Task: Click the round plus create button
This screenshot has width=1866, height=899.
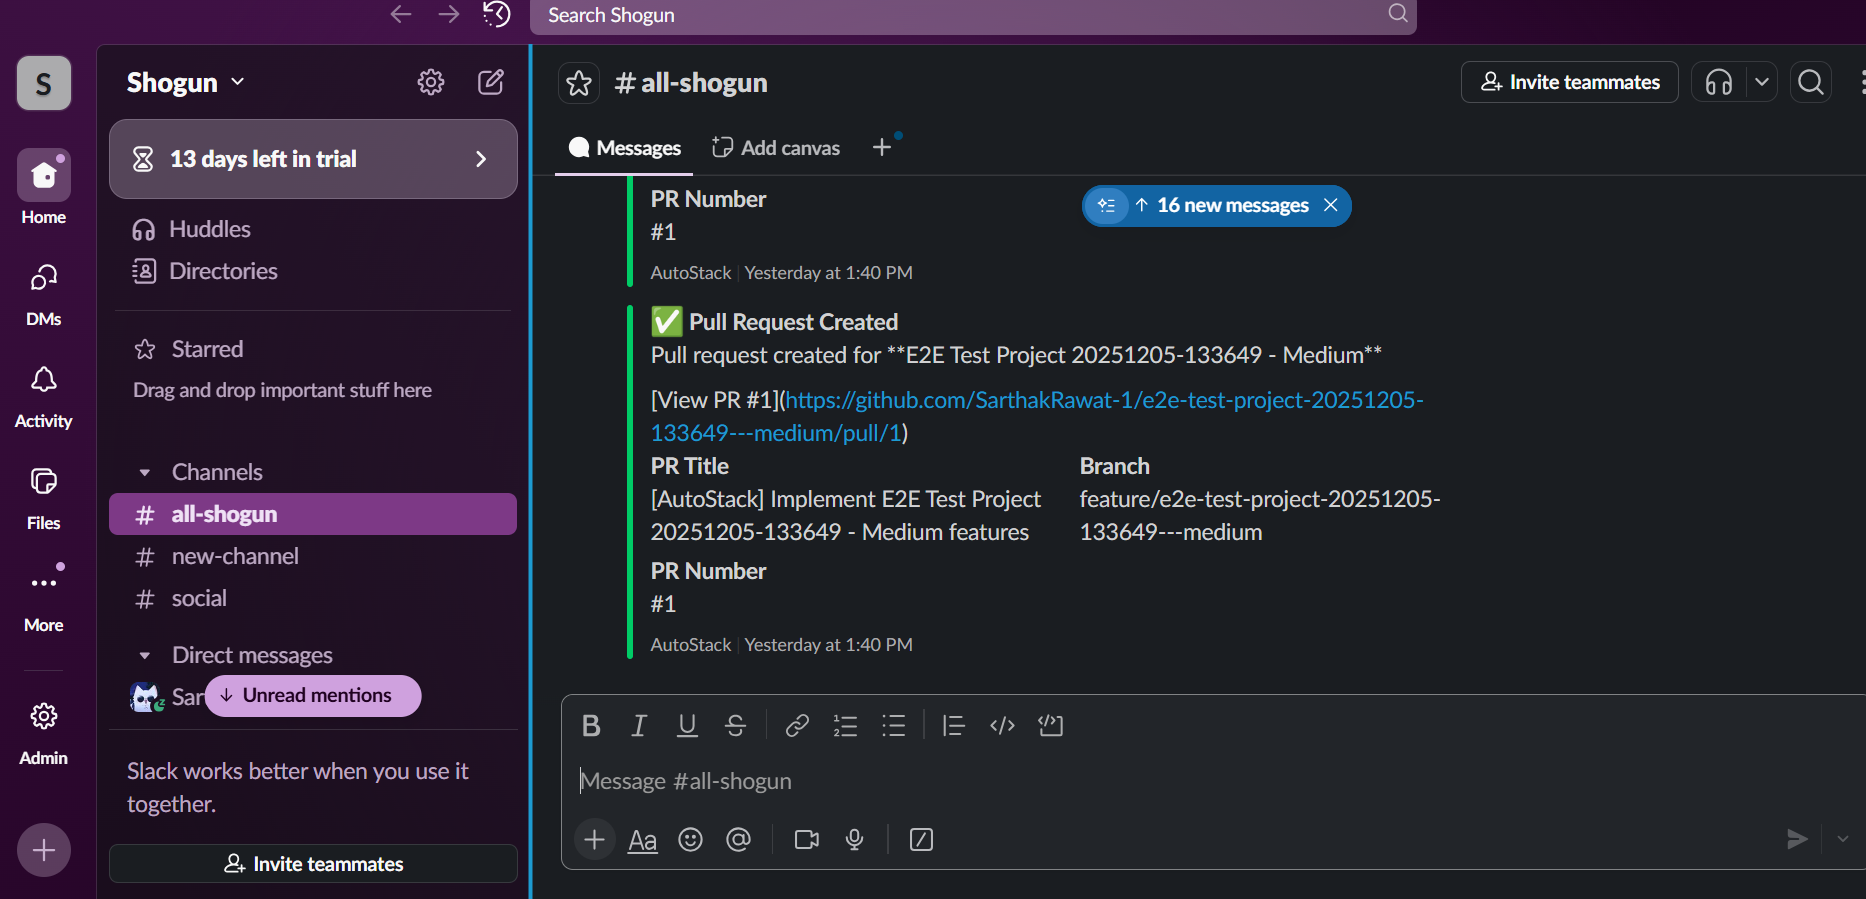Action: [44, 850]
